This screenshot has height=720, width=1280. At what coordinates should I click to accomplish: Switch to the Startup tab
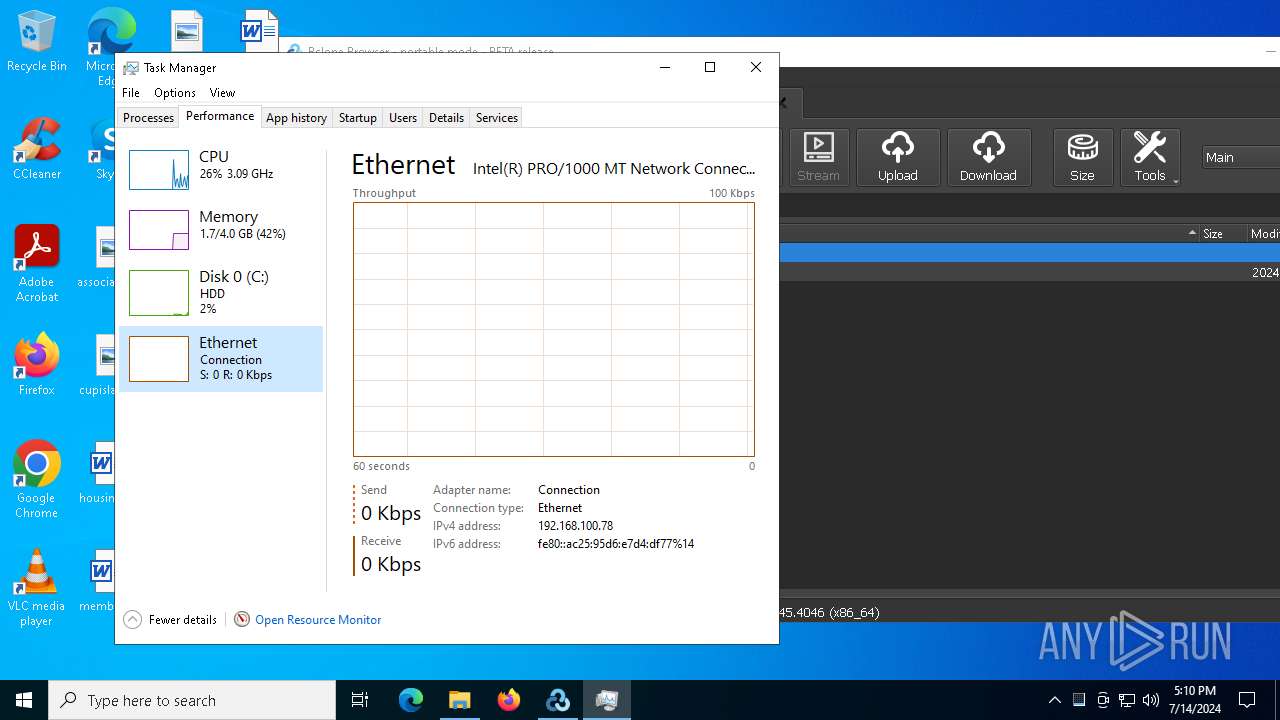(357, 117)
